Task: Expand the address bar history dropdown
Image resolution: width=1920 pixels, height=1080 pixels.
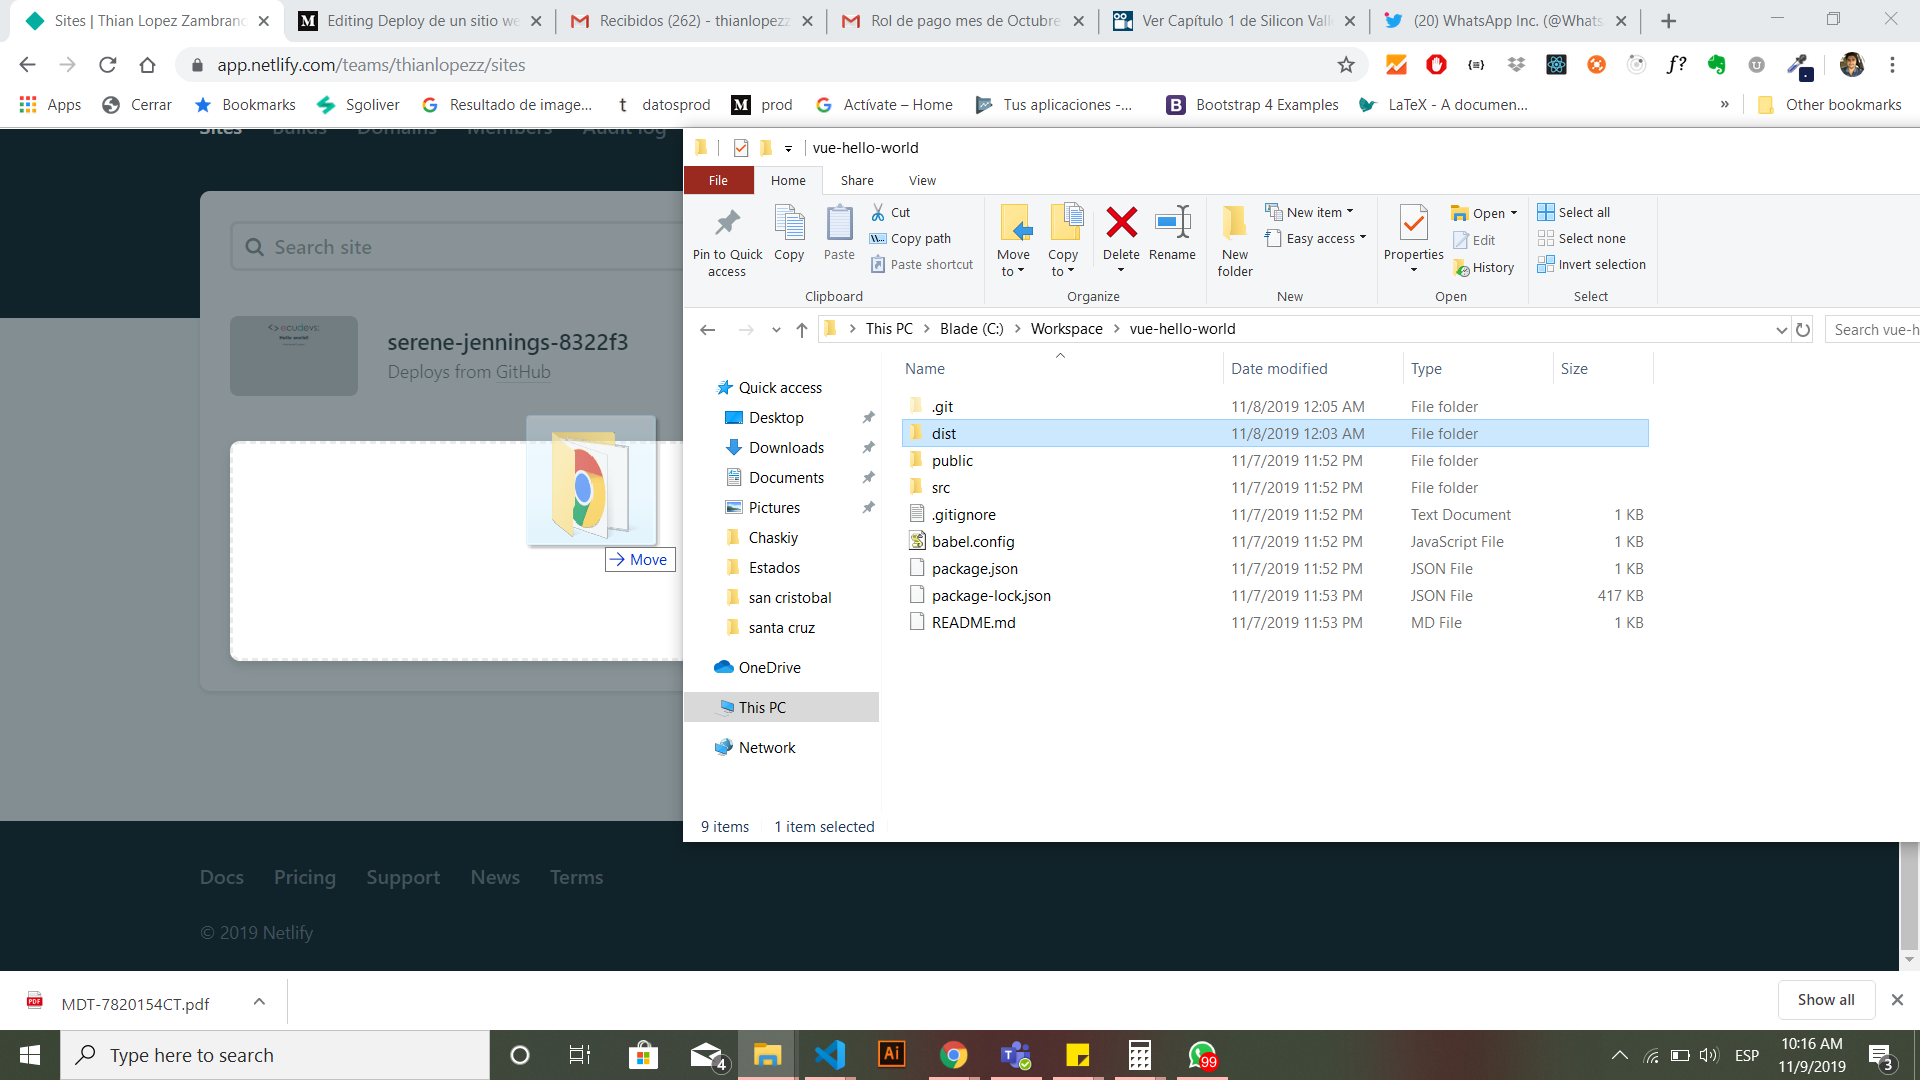Action: tap(1781, 330)
